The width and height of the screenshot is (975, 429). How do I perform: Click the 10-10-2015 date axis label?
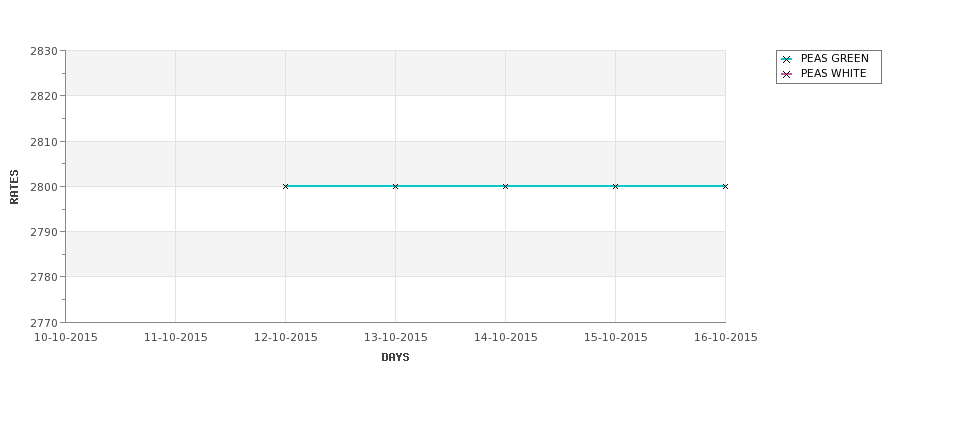[66, 338]
